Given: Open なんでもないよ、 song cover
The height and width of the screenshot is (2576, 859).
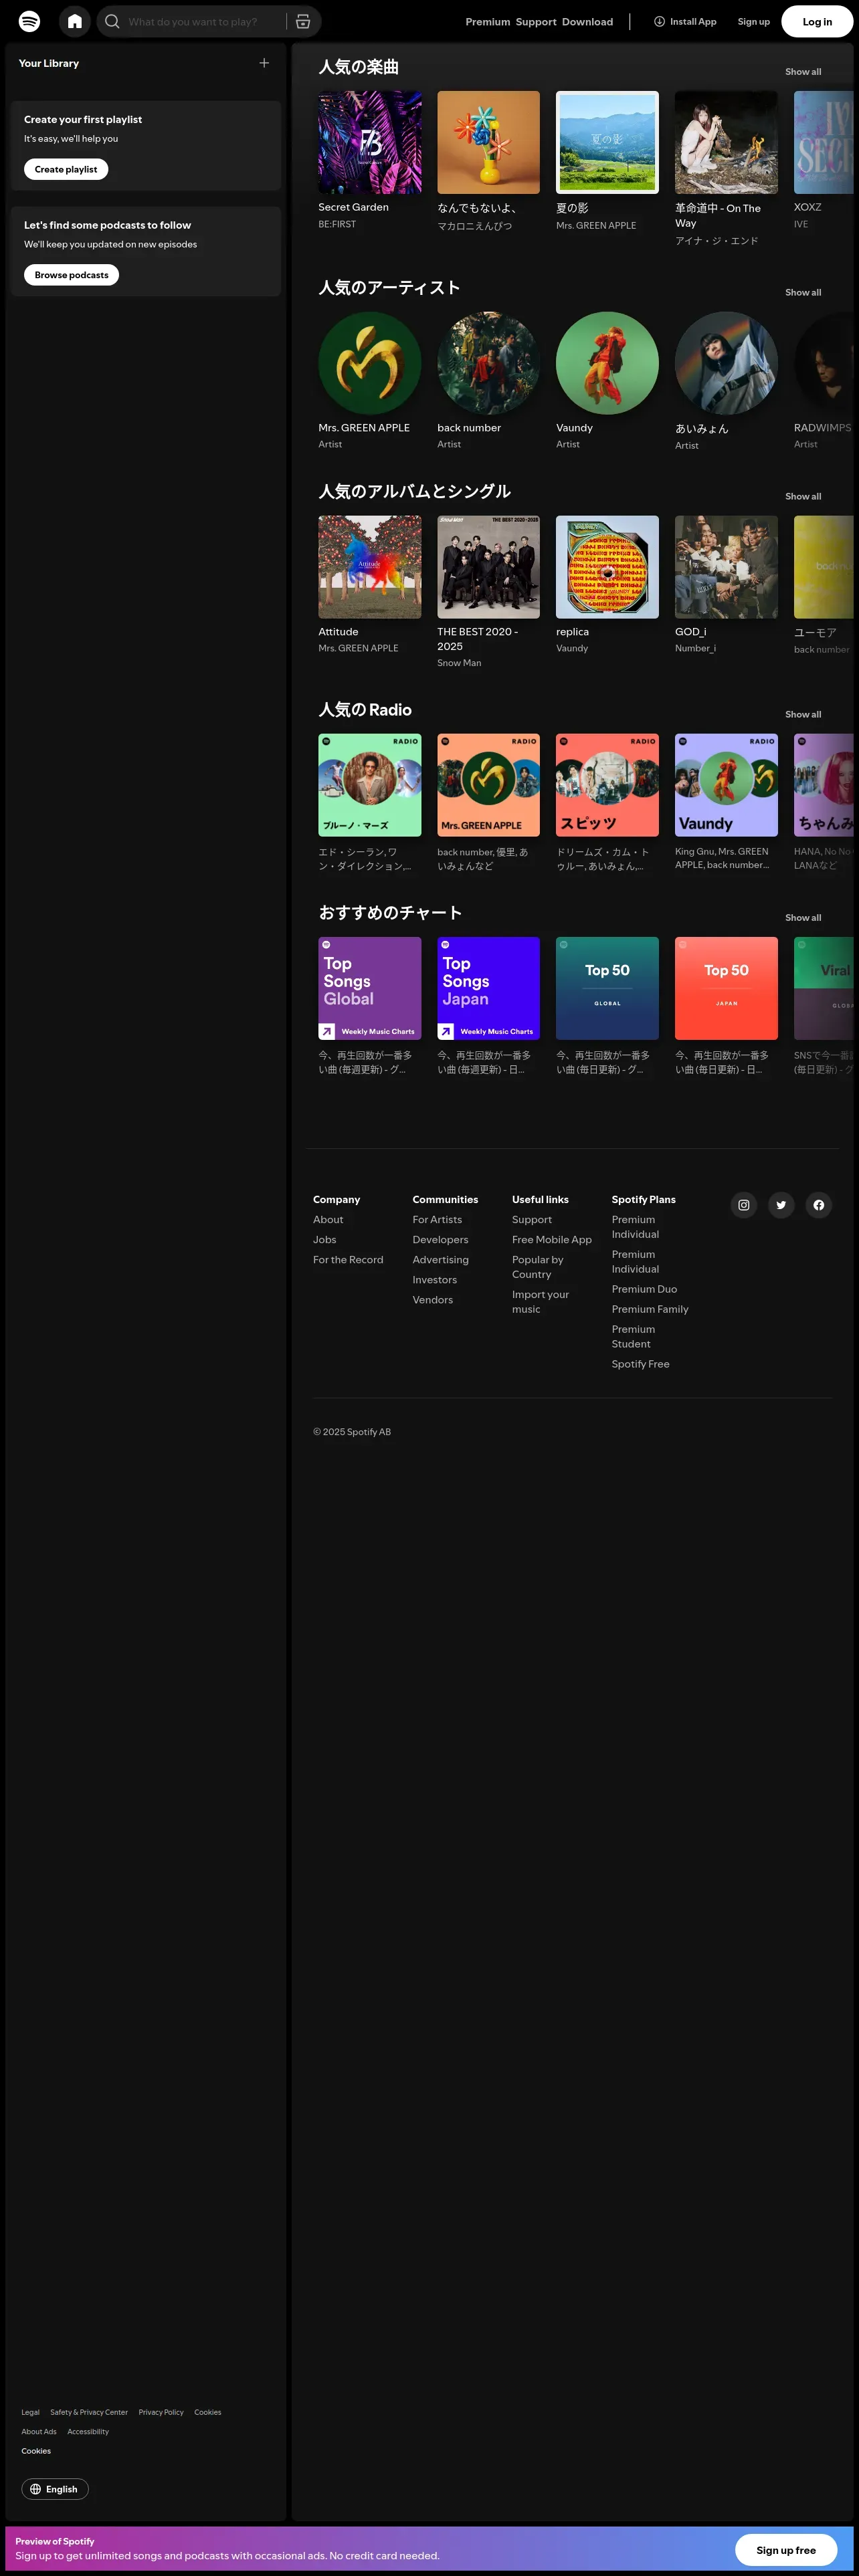Looking at the screenshot, I should (x=489, y=142).
